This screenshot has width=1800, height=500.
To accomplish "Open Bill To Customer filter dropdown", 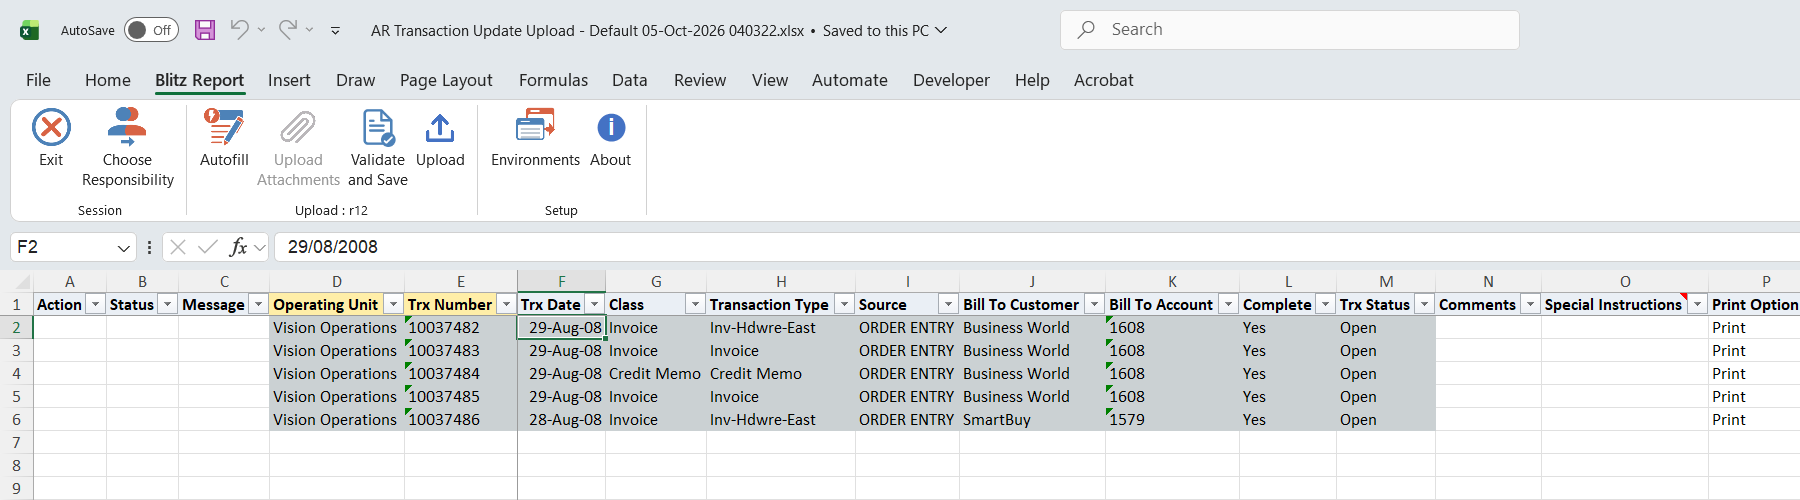I will click(x=1095, y=304).
